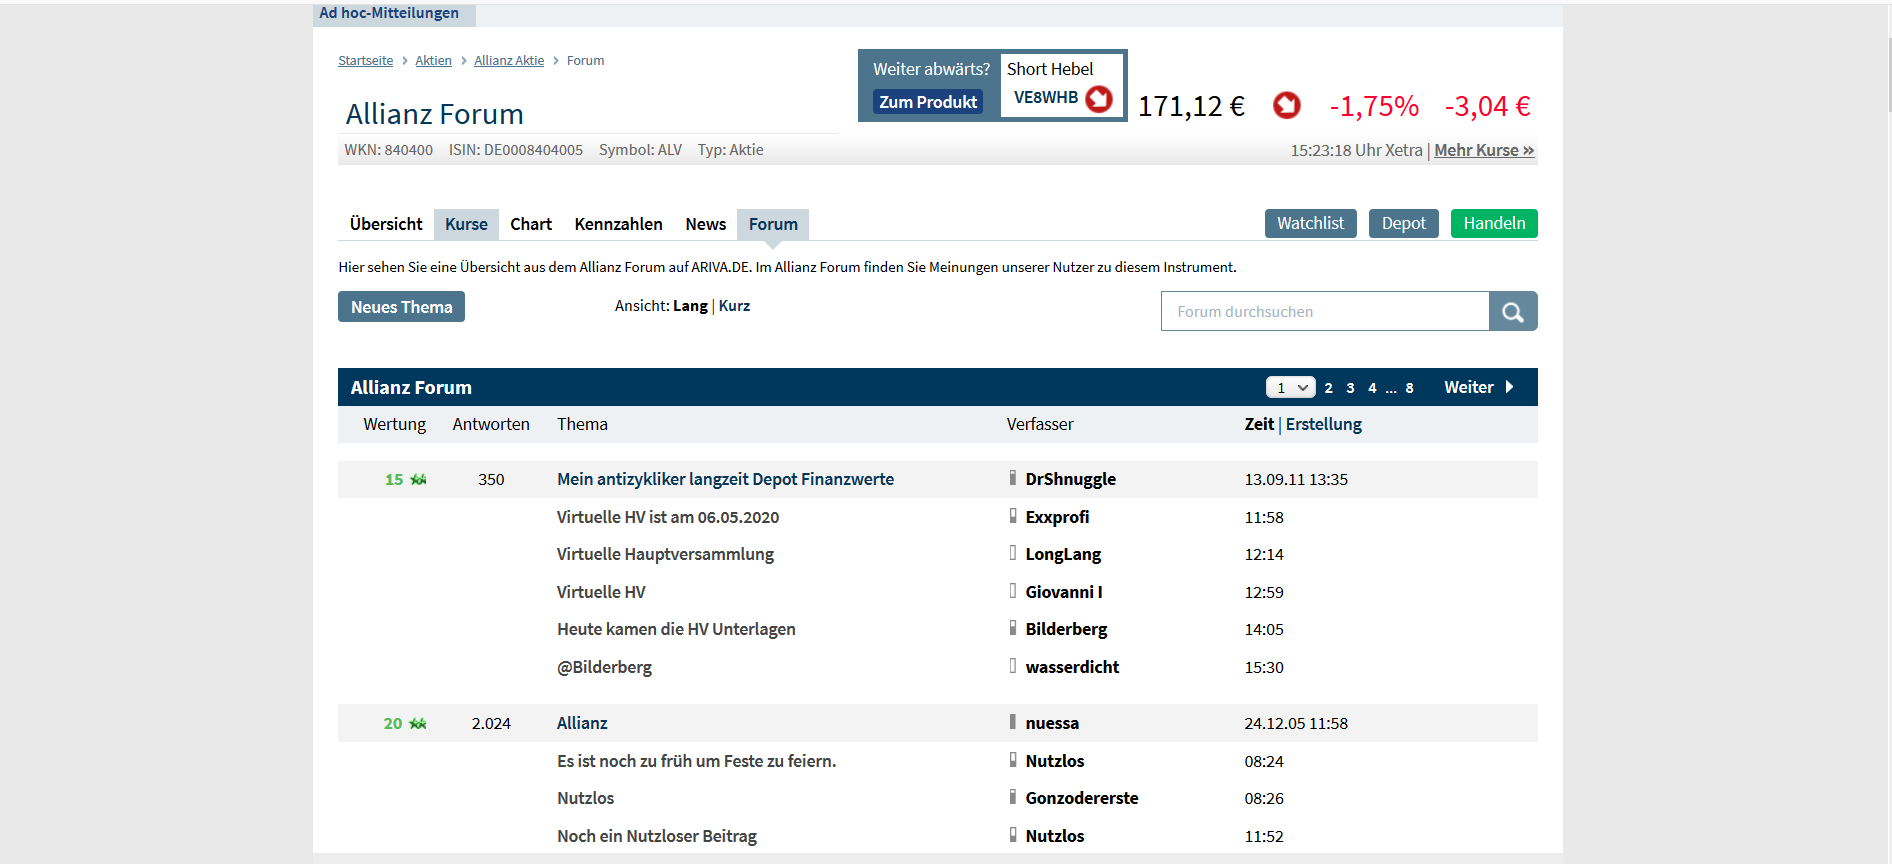Open the Kennzahlen tab

coord(618,224)
